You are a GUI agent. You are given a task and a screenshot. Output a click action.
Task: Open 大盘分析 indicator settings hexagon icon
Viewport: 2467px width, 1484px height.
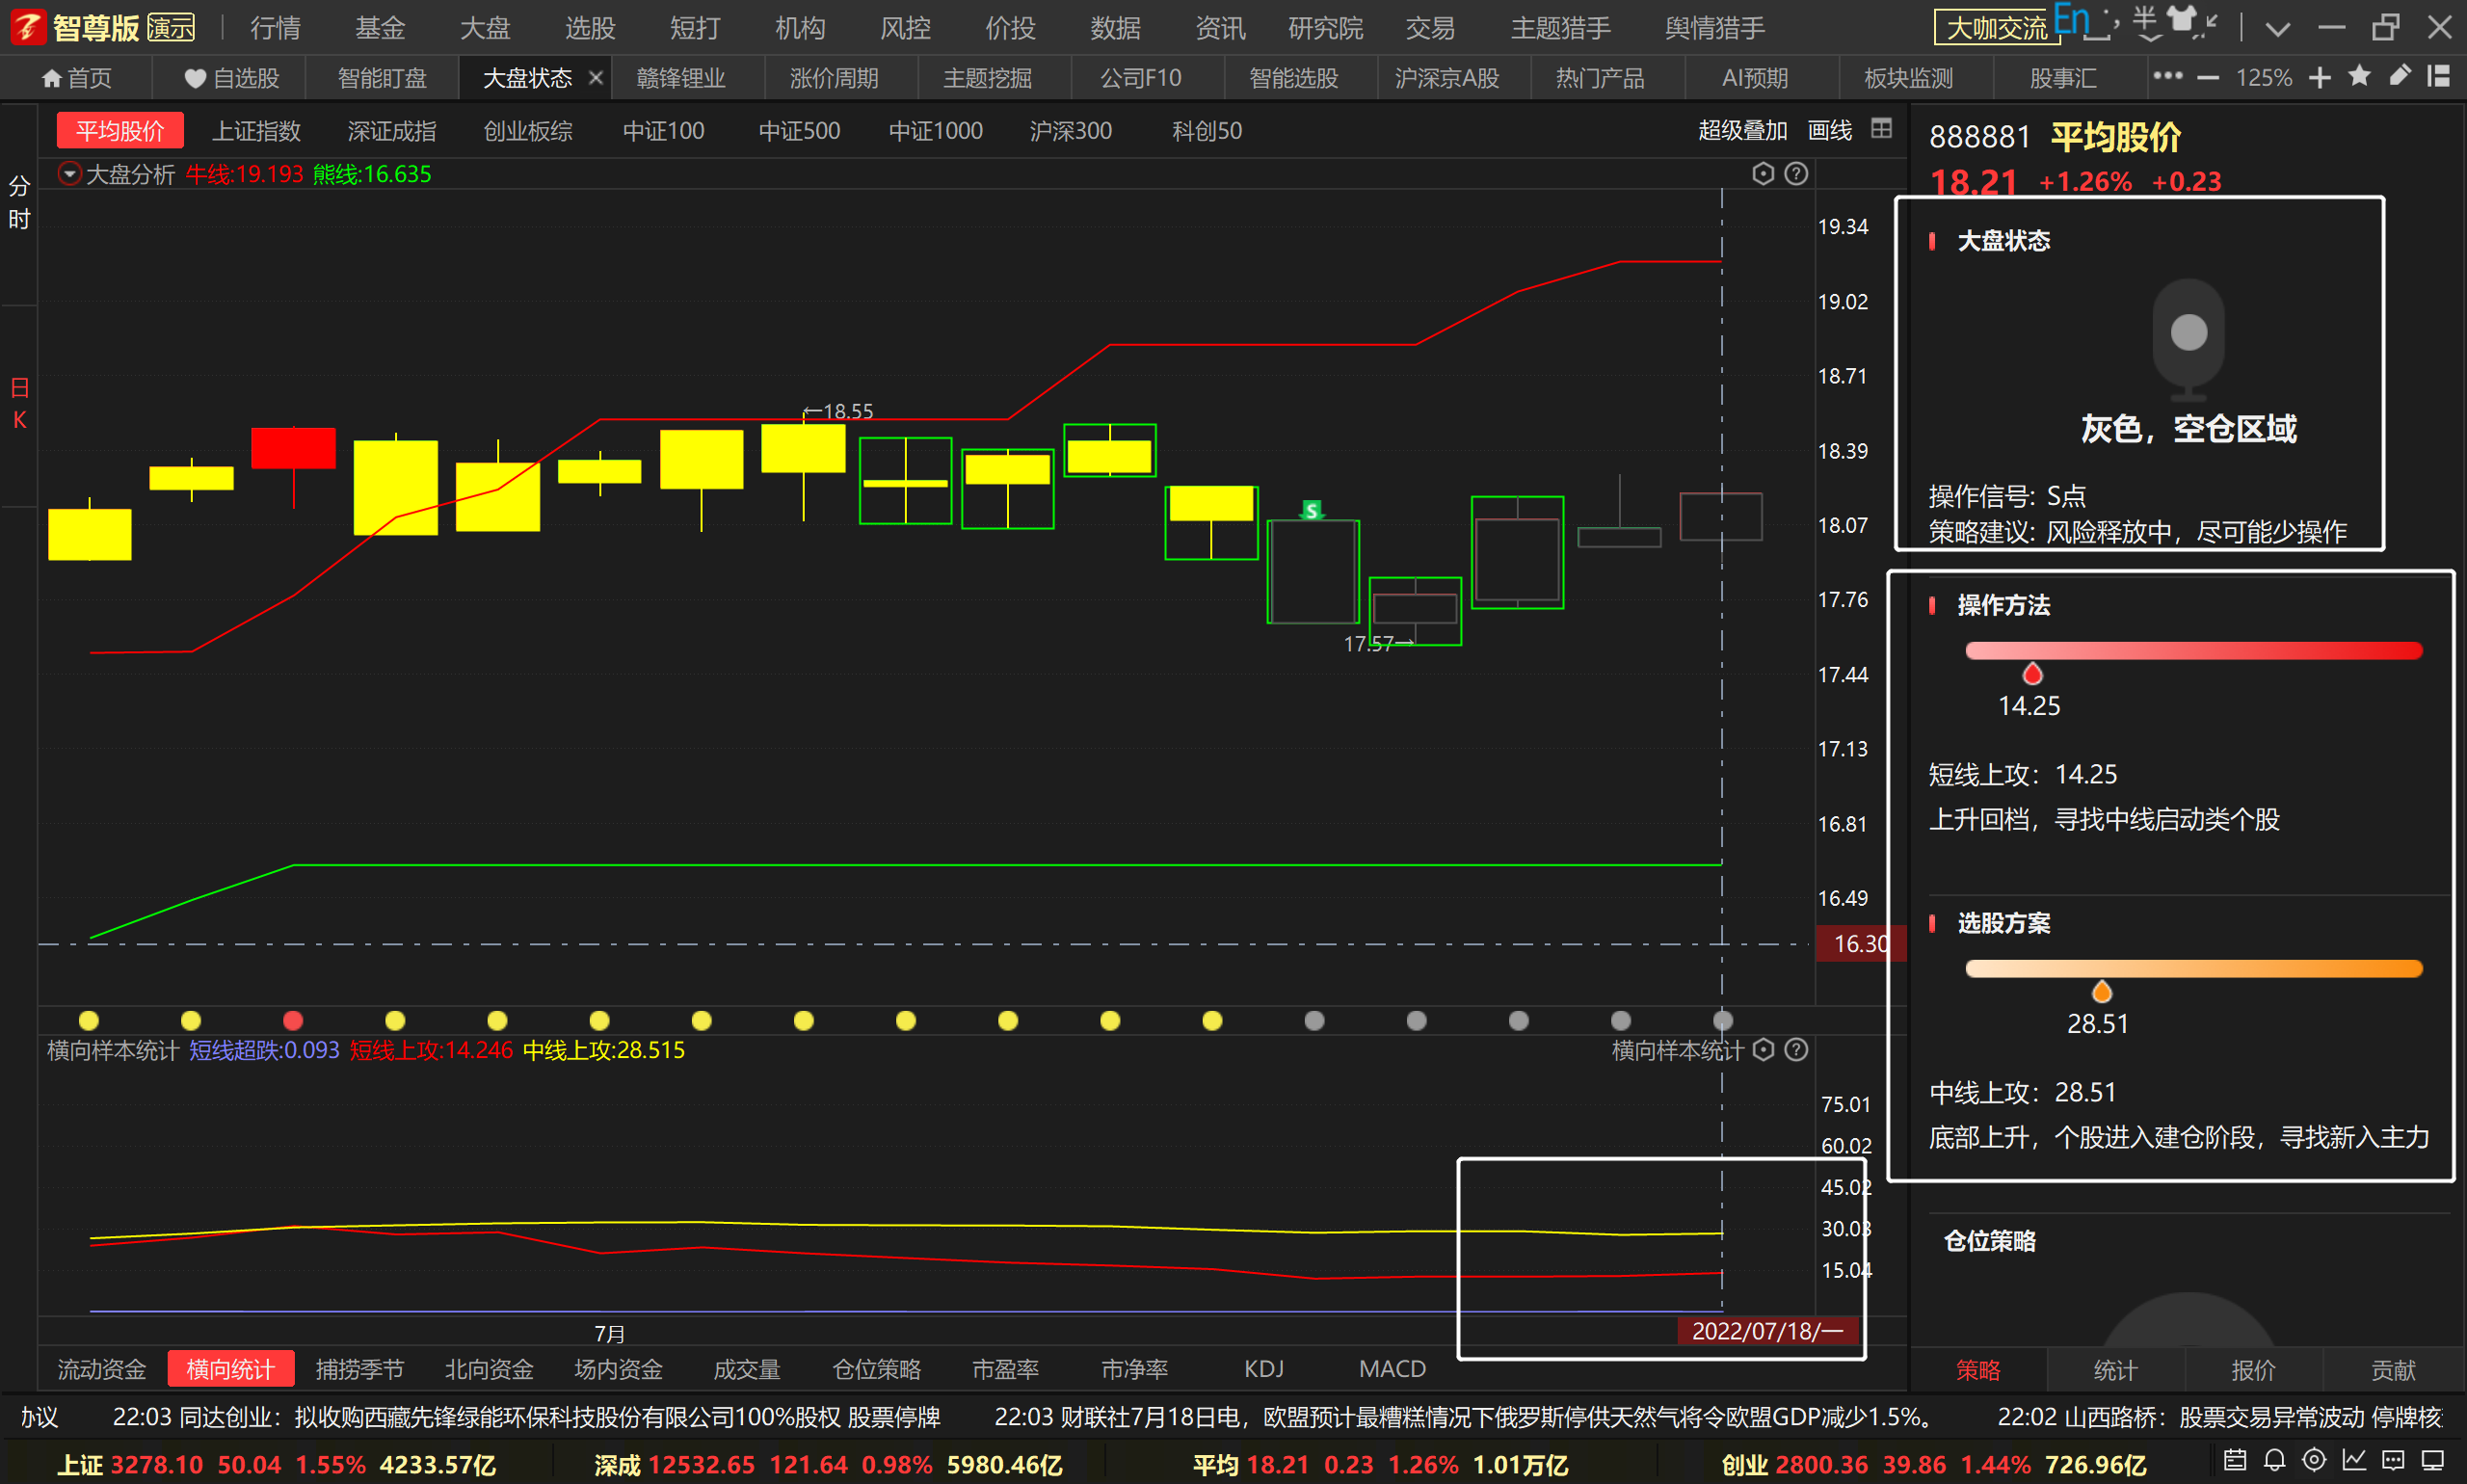[1763, 174]
